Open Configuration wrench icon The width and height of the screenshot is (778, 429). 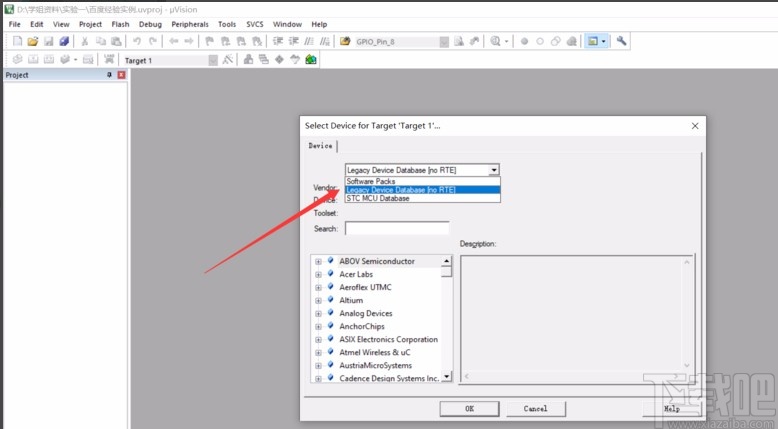621,41
